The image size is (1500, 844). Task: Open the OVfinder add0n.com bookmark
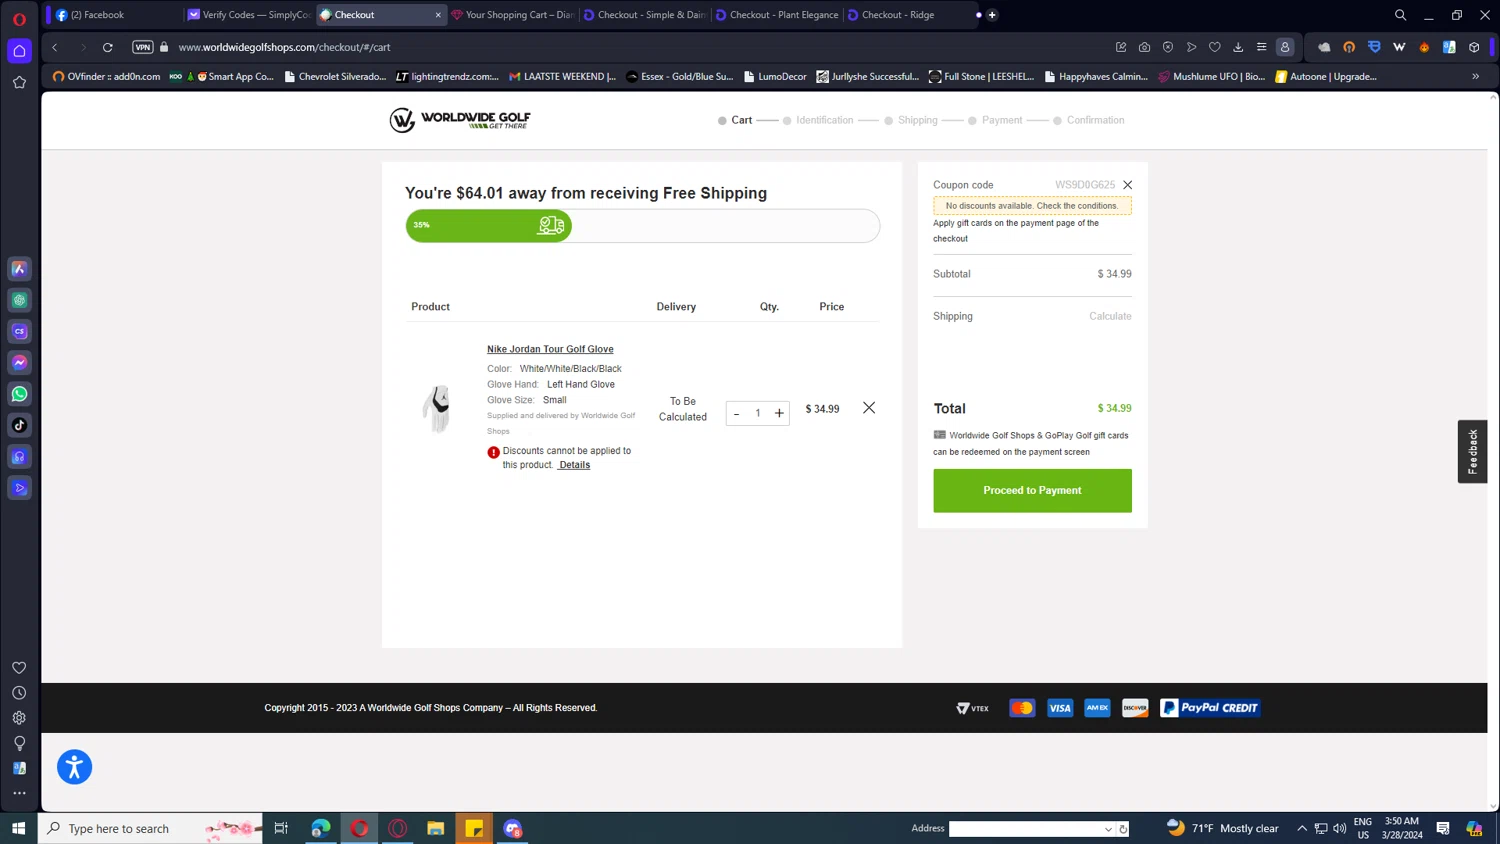106,76
